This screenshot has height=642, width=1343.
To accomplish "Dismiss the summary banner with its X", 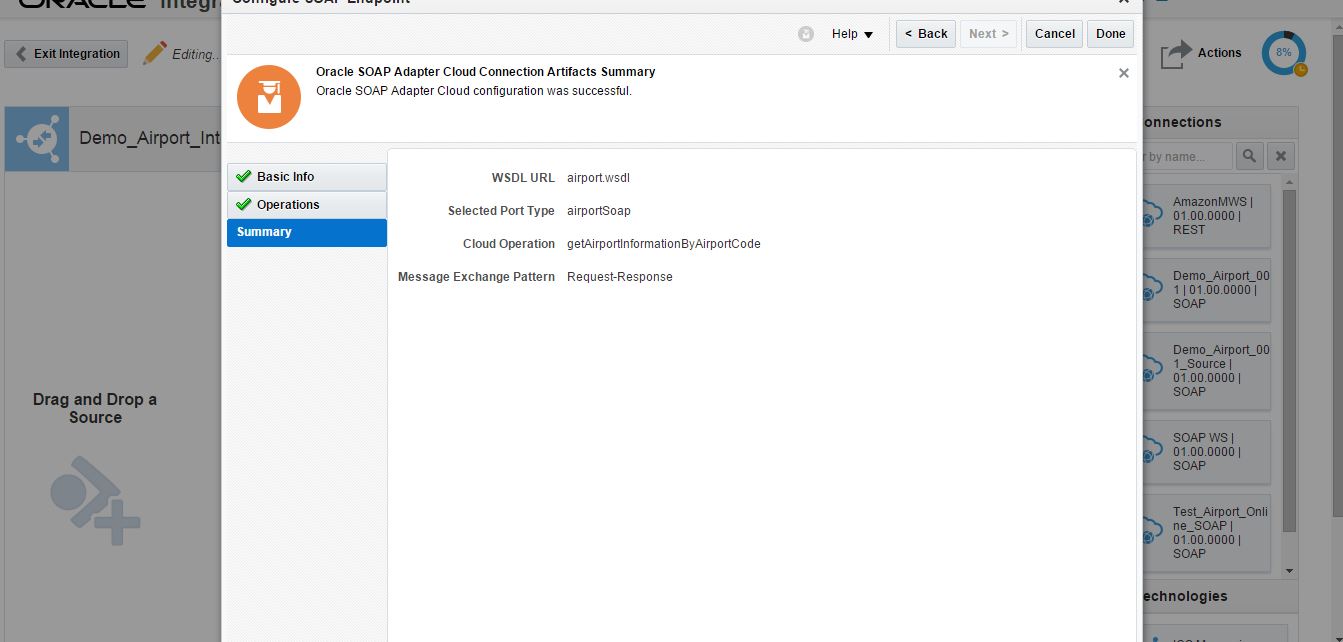I will 1123,73.
